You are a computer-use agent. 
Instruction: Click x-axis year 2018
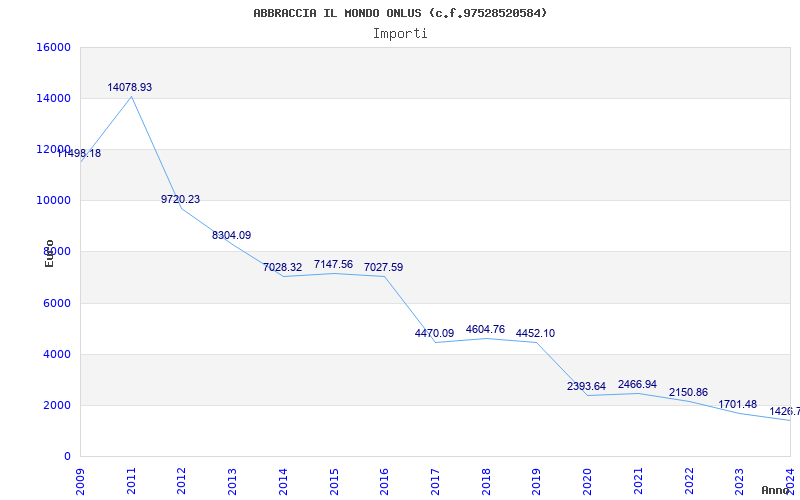486,482
